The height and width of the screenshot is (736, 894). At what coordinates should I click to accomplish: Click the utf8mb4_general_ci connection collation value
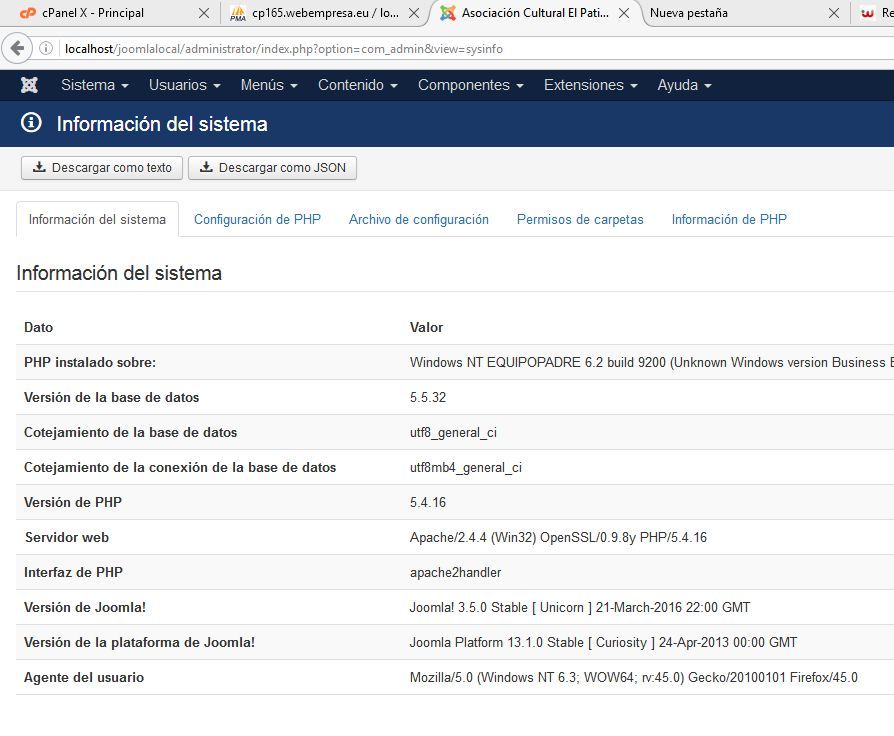click(x=466, y=467)
